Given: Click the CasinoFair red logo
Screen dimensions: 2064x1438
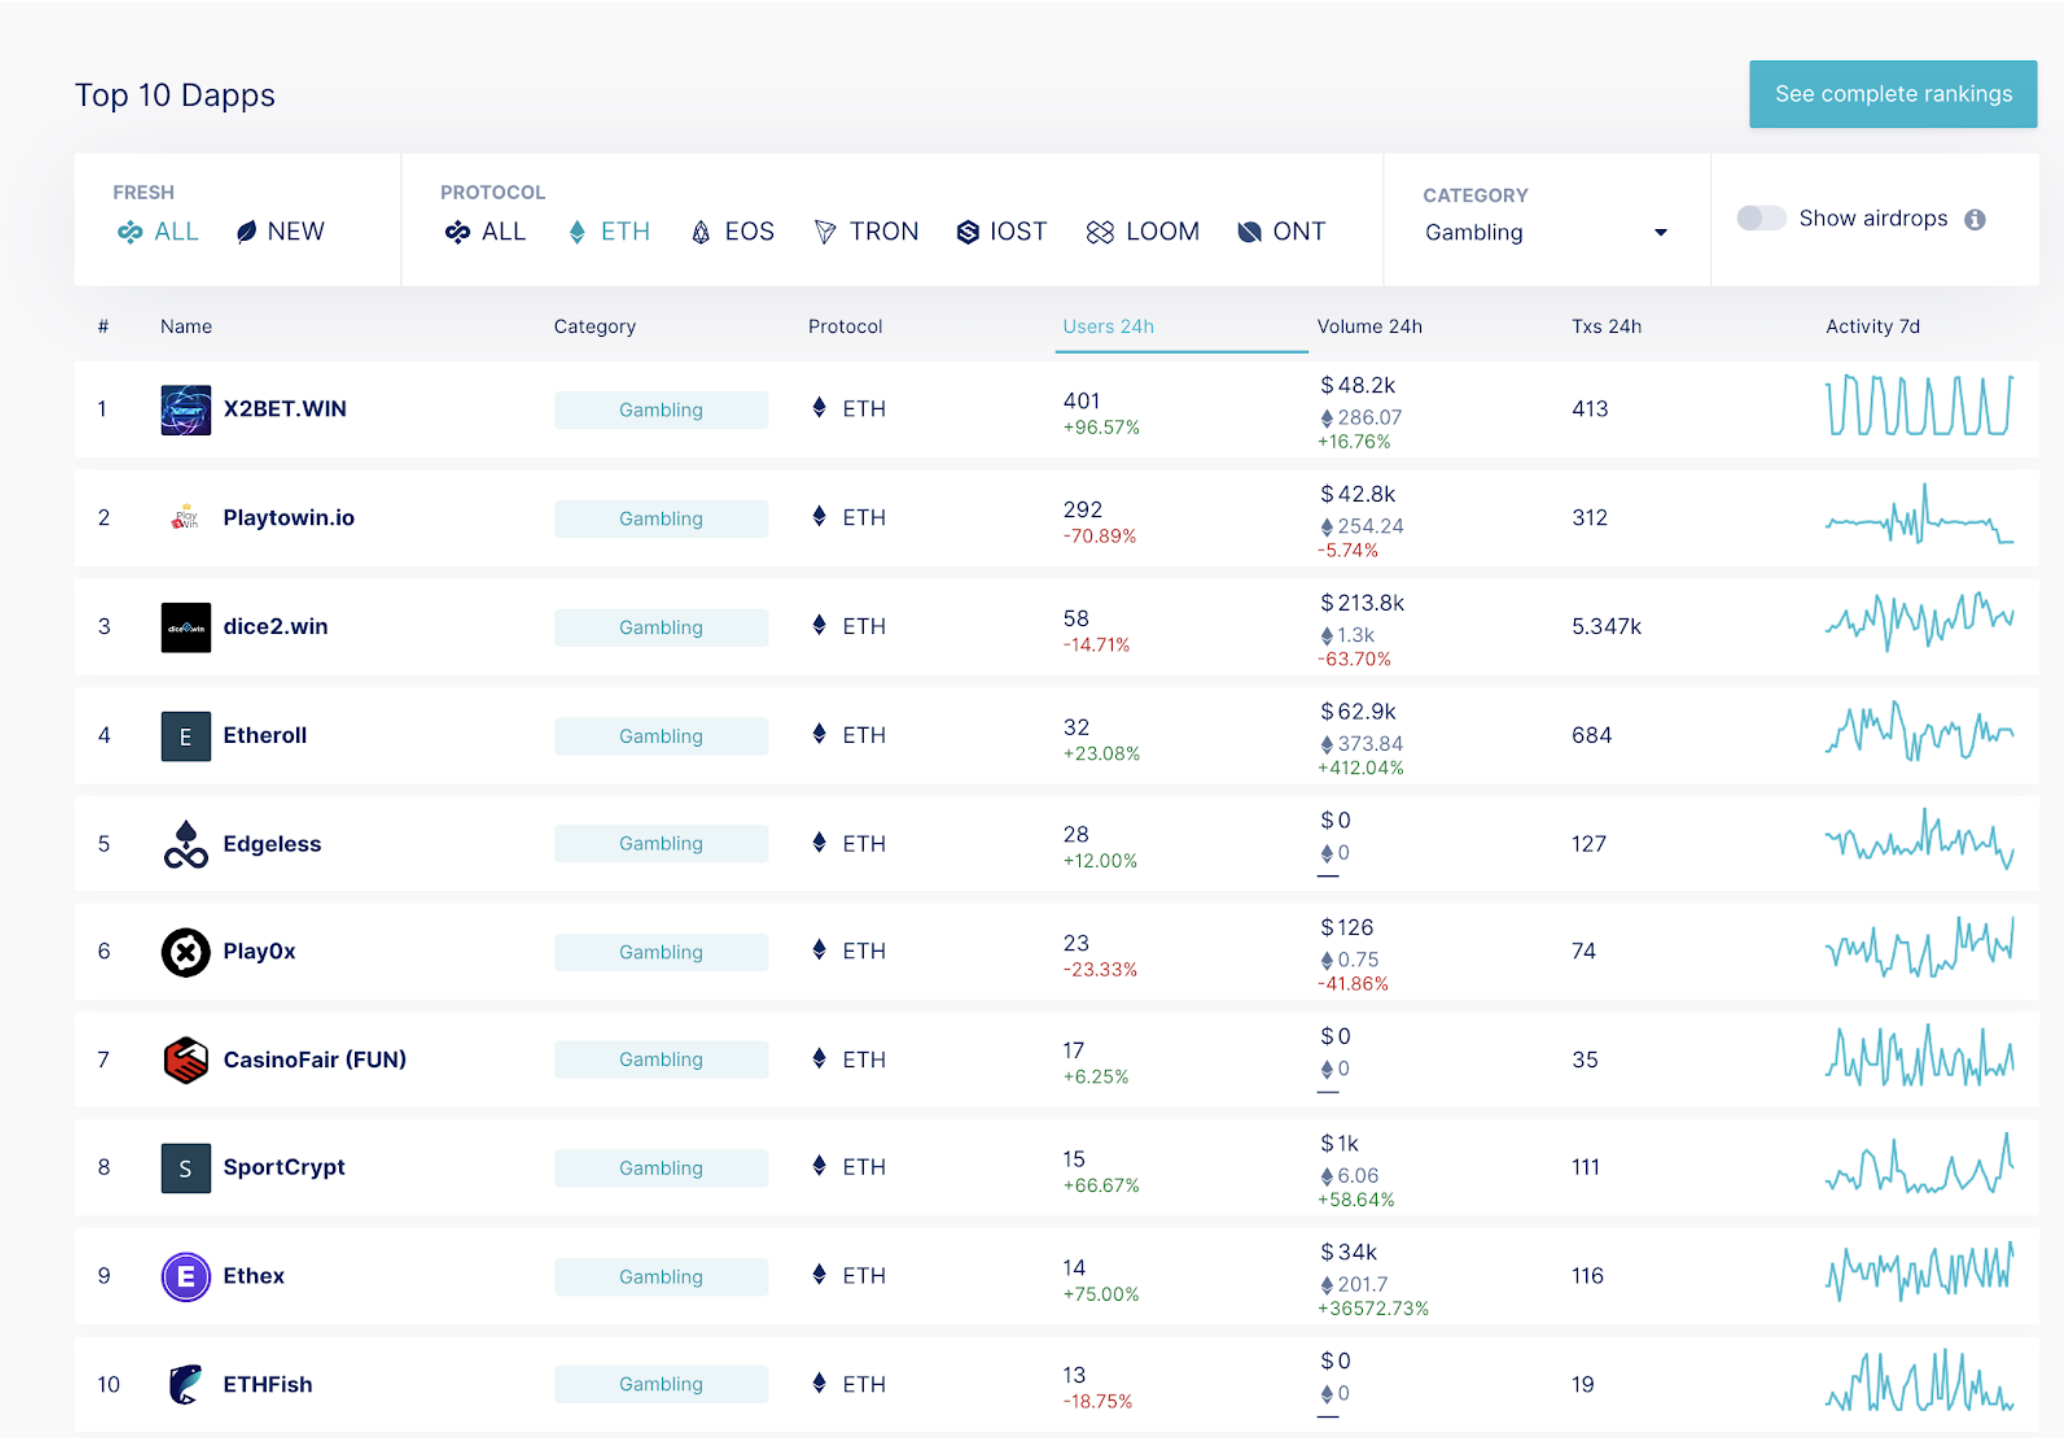Looking at the screenshot, I should tap(186, 1060).
